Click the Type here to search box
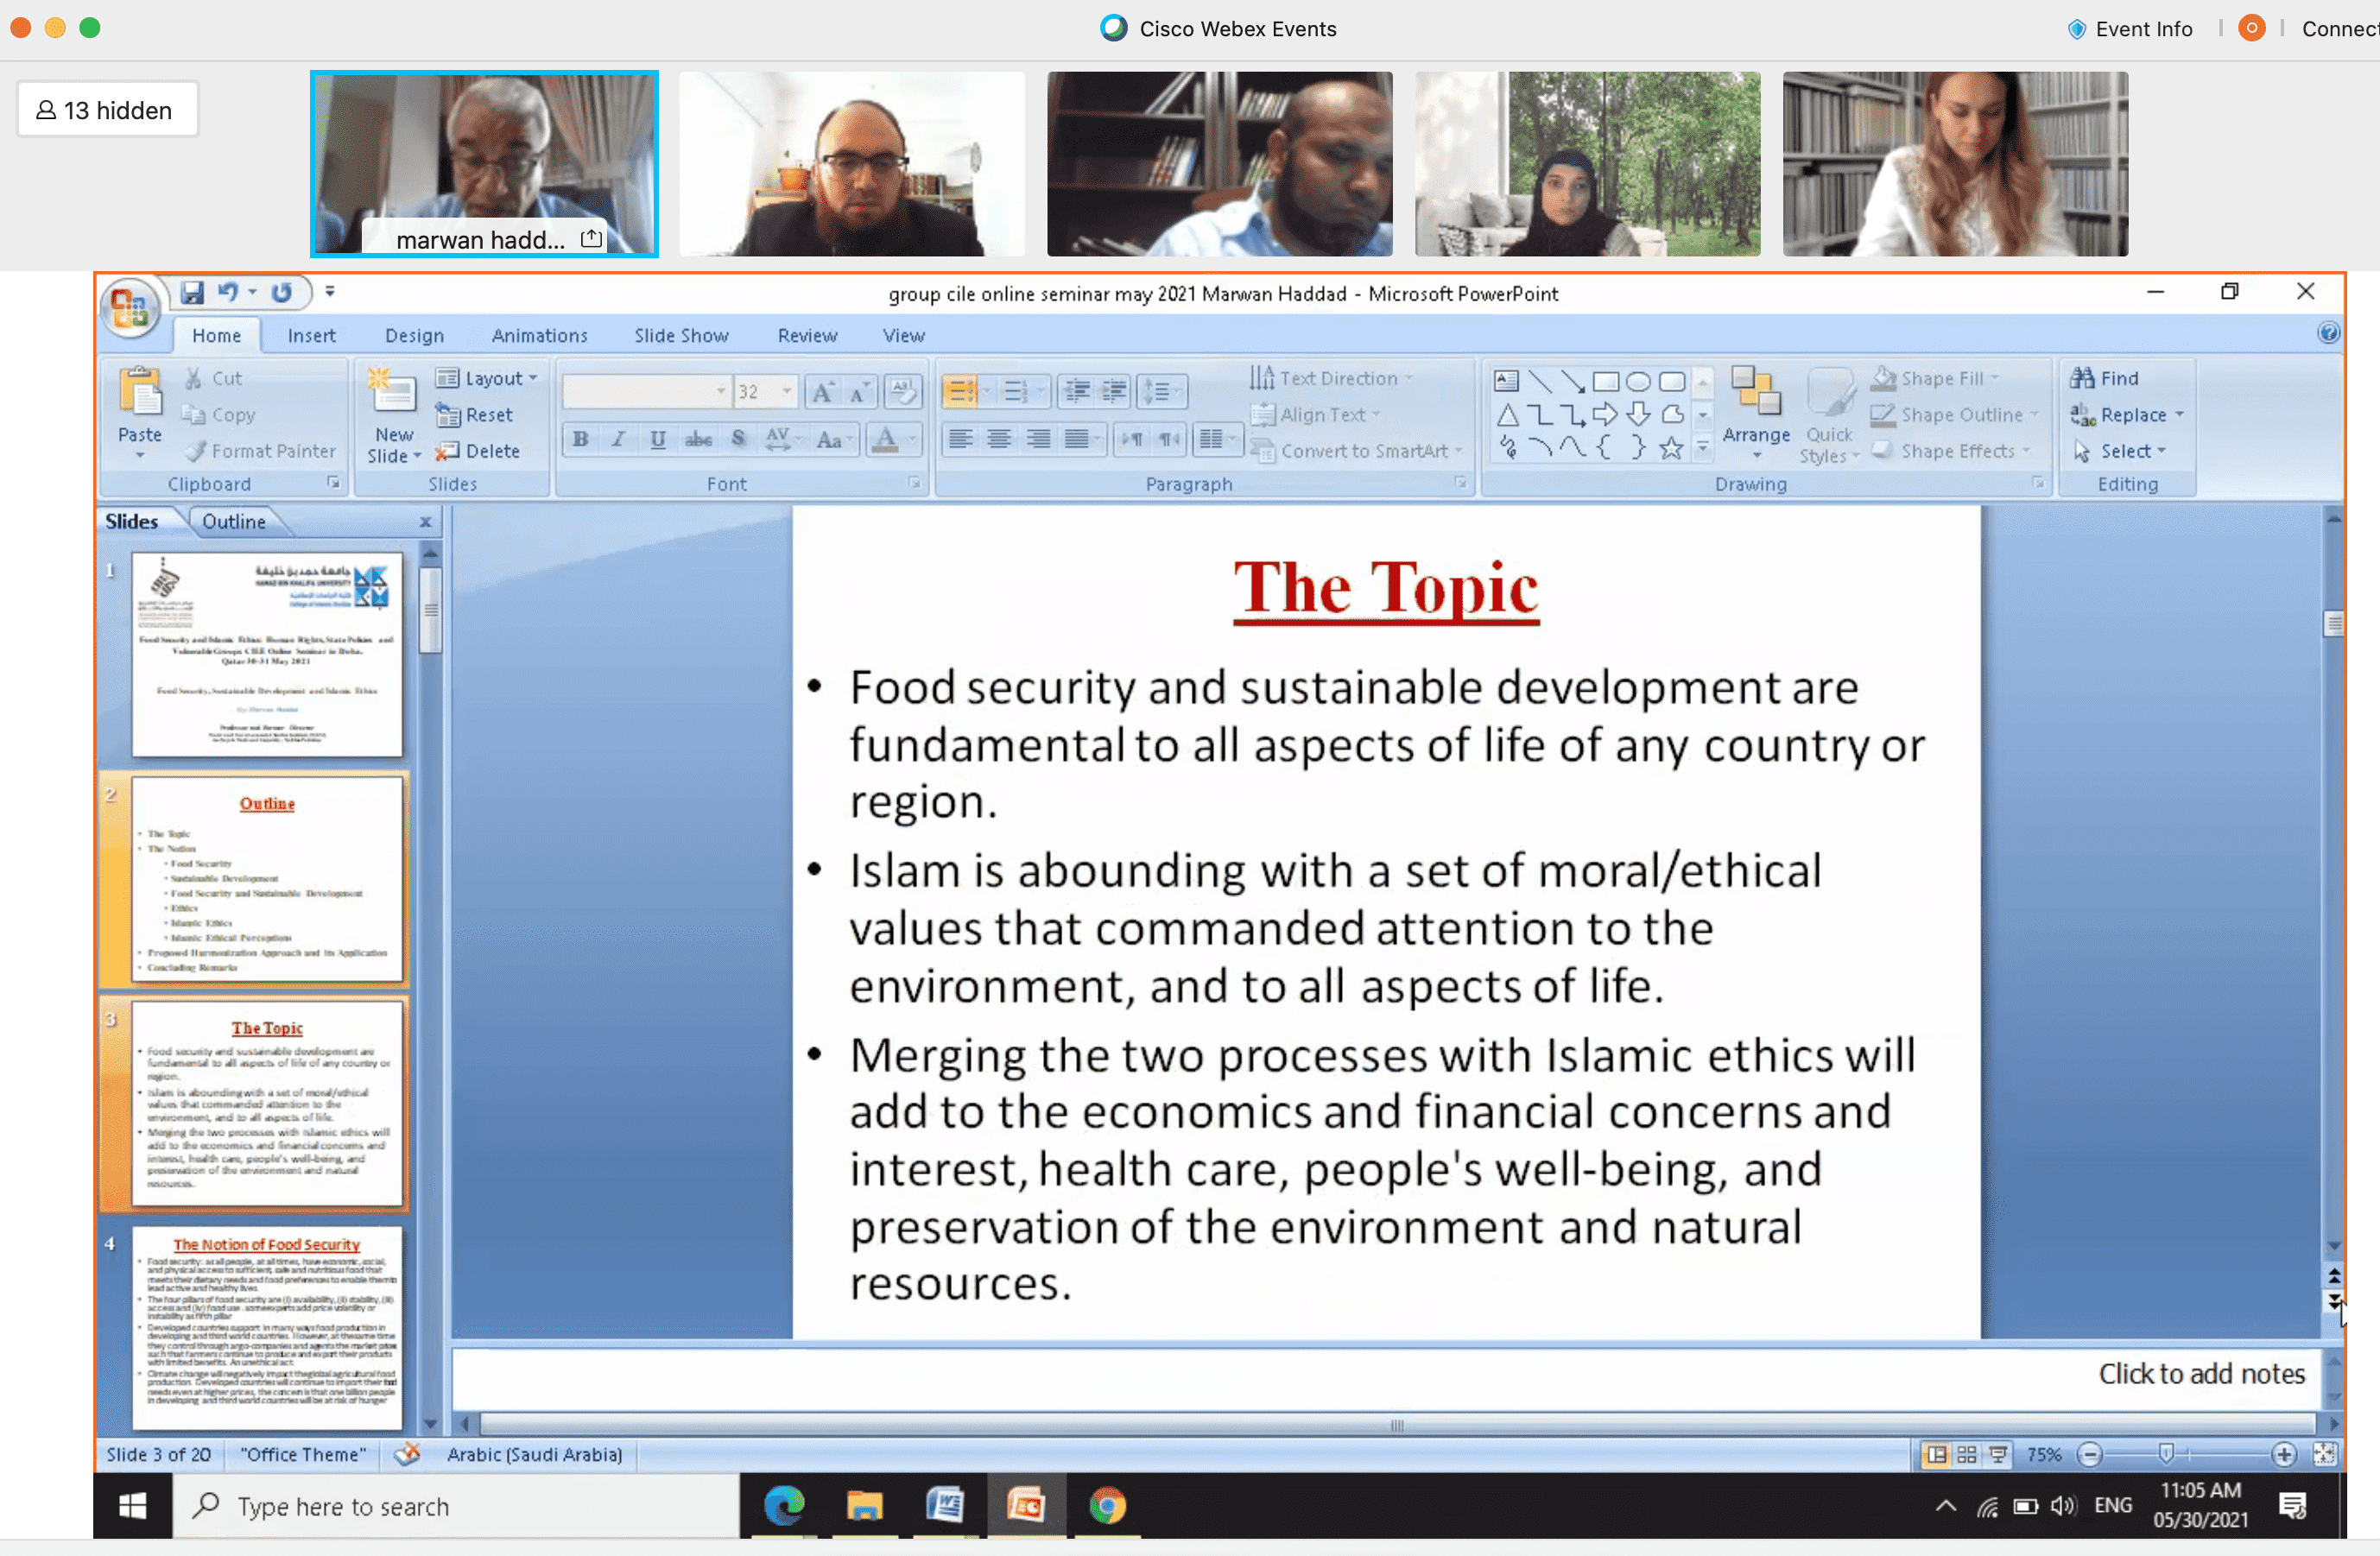The height and width of the screenshot is (1556, 2380). (x=457, y=1506)
